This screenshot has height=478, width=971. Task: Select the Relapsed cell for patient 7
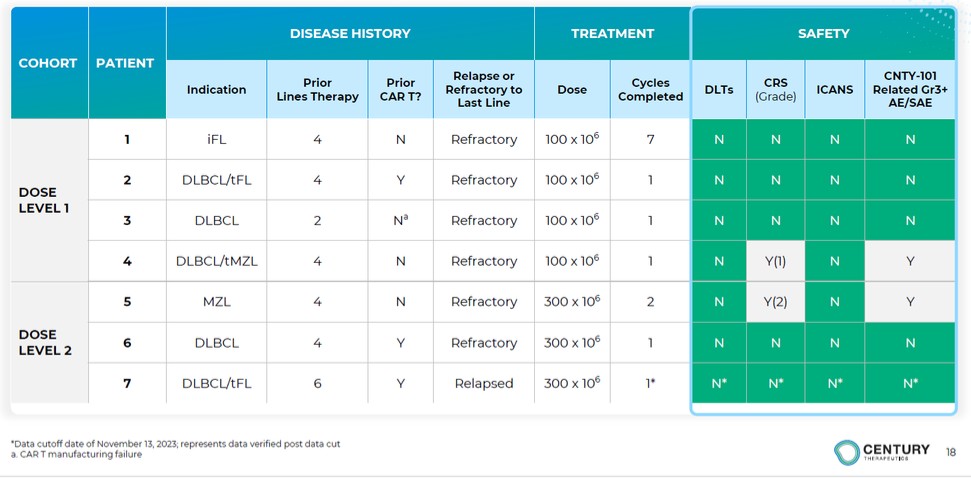coord(484,383)
